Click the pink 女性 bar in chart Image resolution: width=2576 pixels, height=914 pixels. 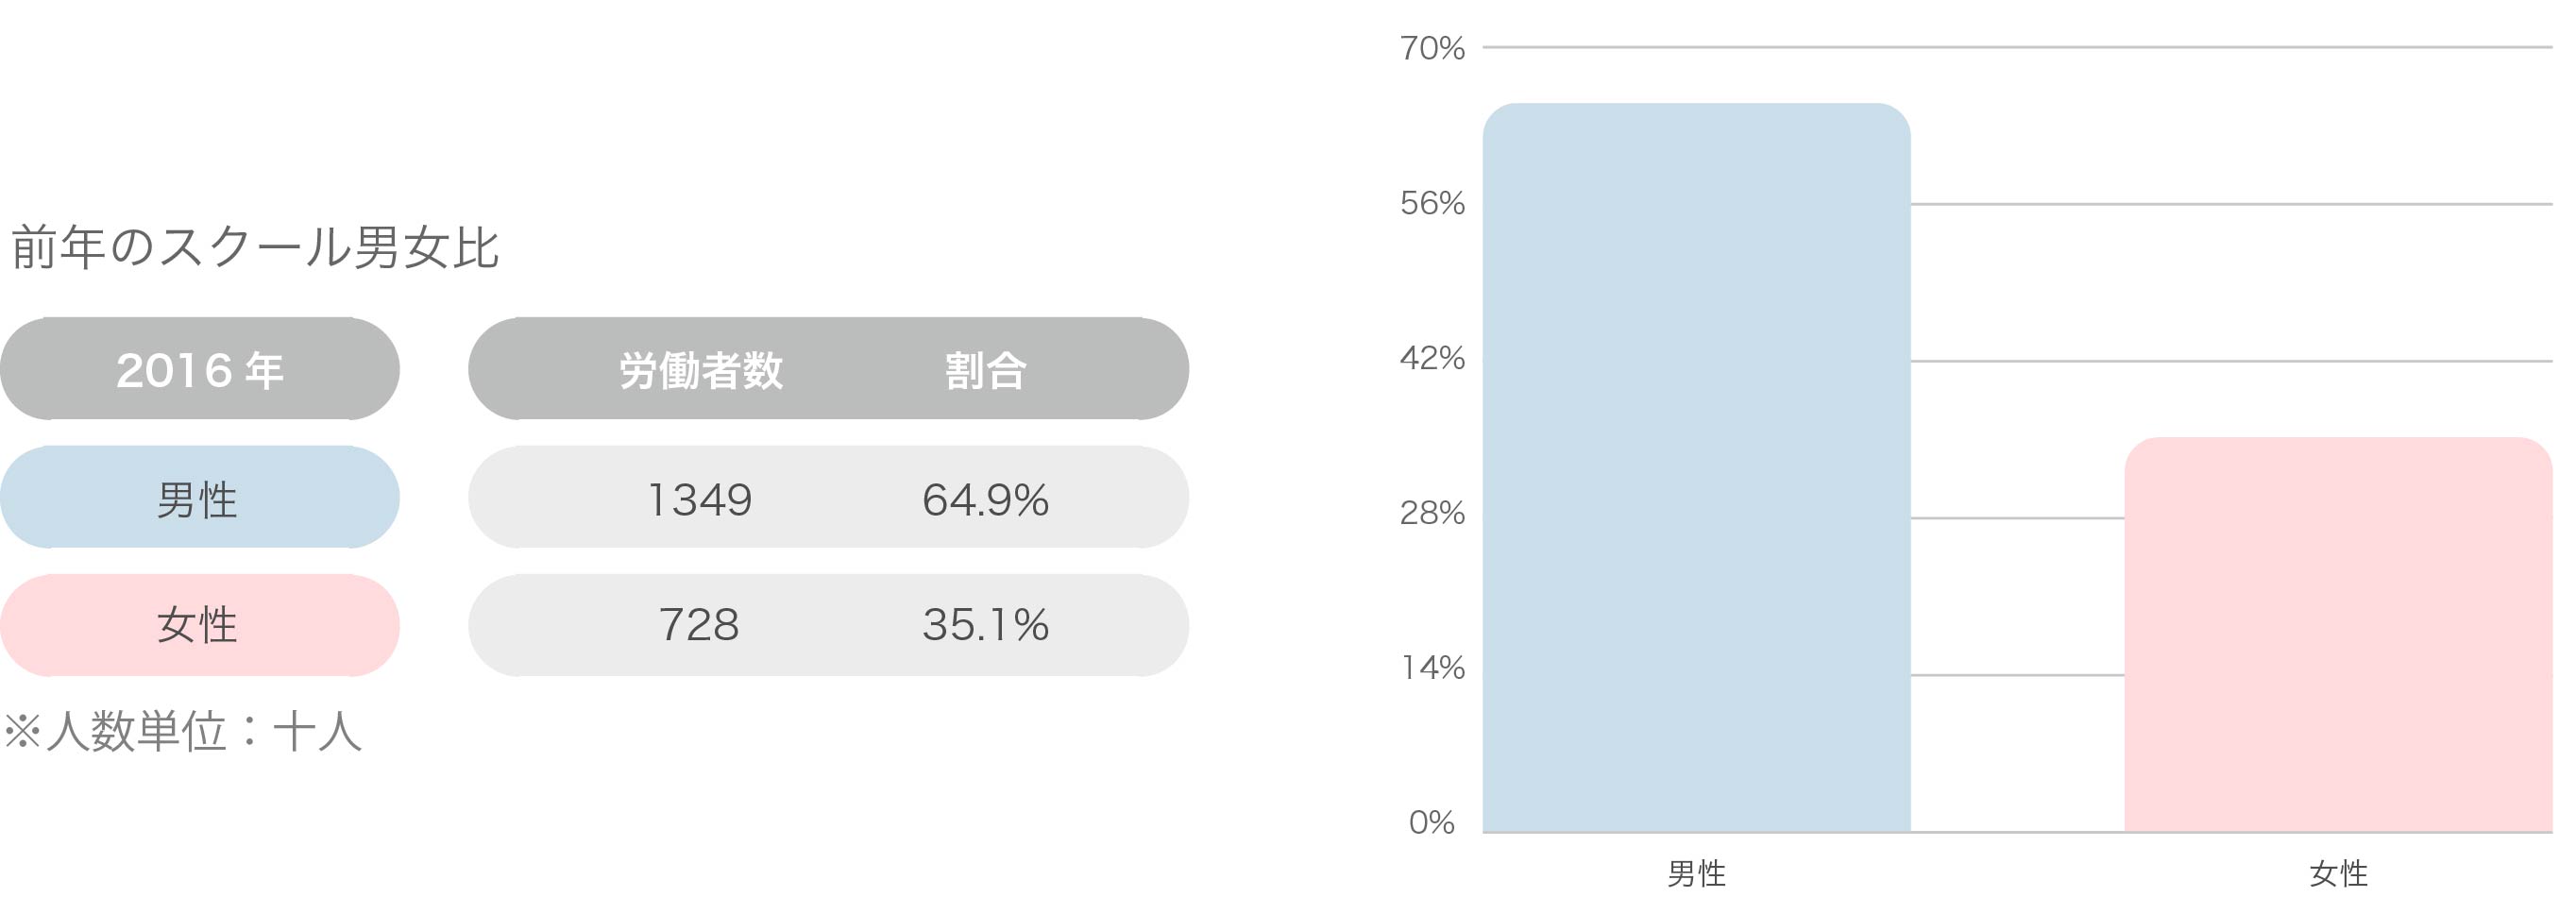(2338, 634)
